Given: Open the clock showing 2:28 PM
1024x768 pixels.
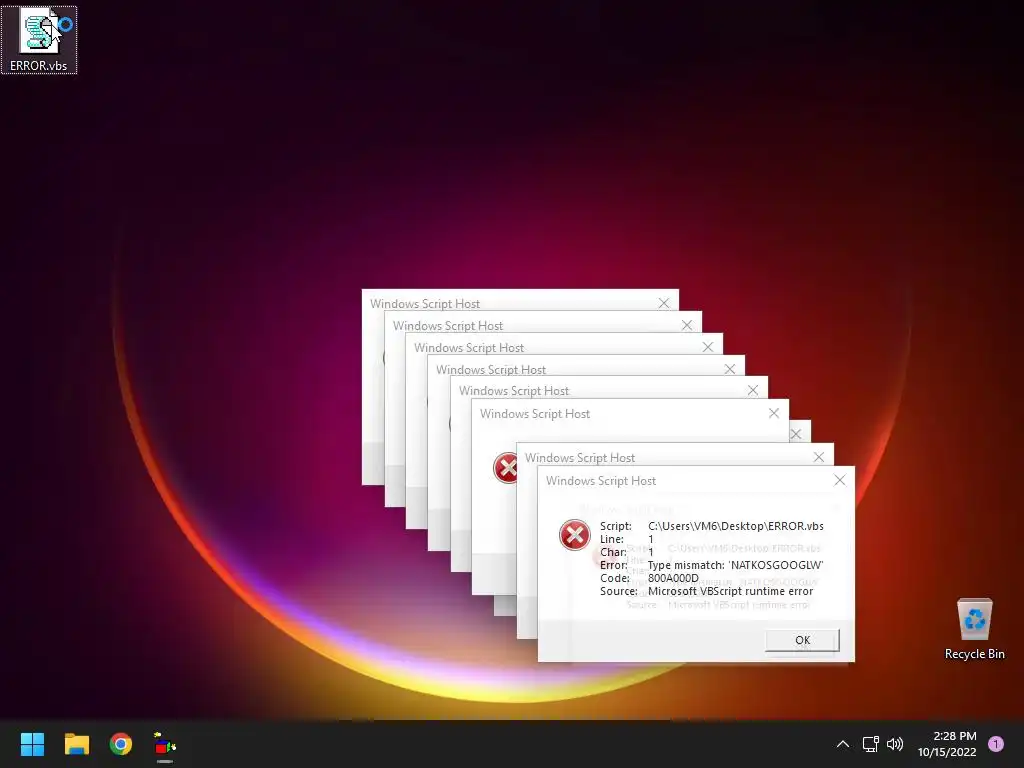Looking at the screenshot, I should 947,744.
